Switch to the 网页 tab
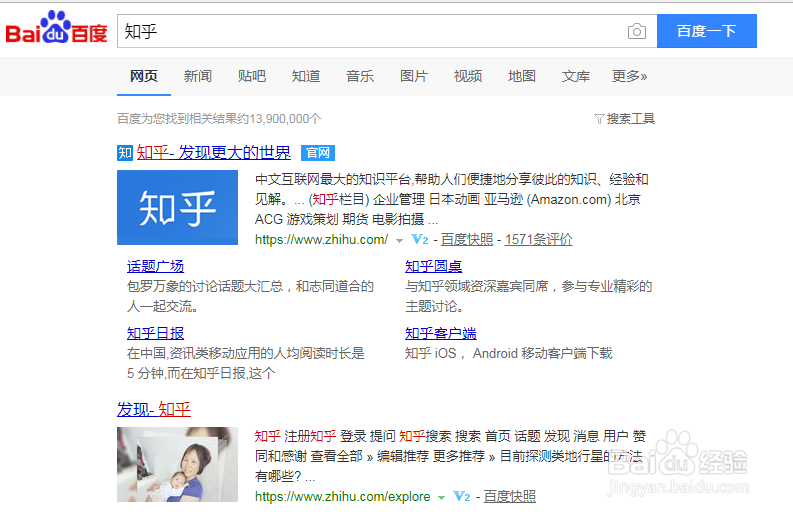793x515 pixels. tap(144, 76)
